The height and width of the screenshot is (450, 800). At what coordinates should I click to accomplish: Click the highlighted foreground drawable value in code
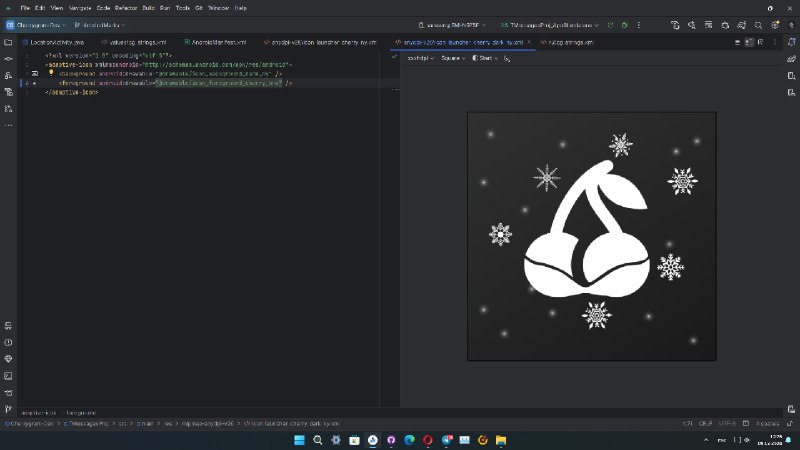pos(219,83)
